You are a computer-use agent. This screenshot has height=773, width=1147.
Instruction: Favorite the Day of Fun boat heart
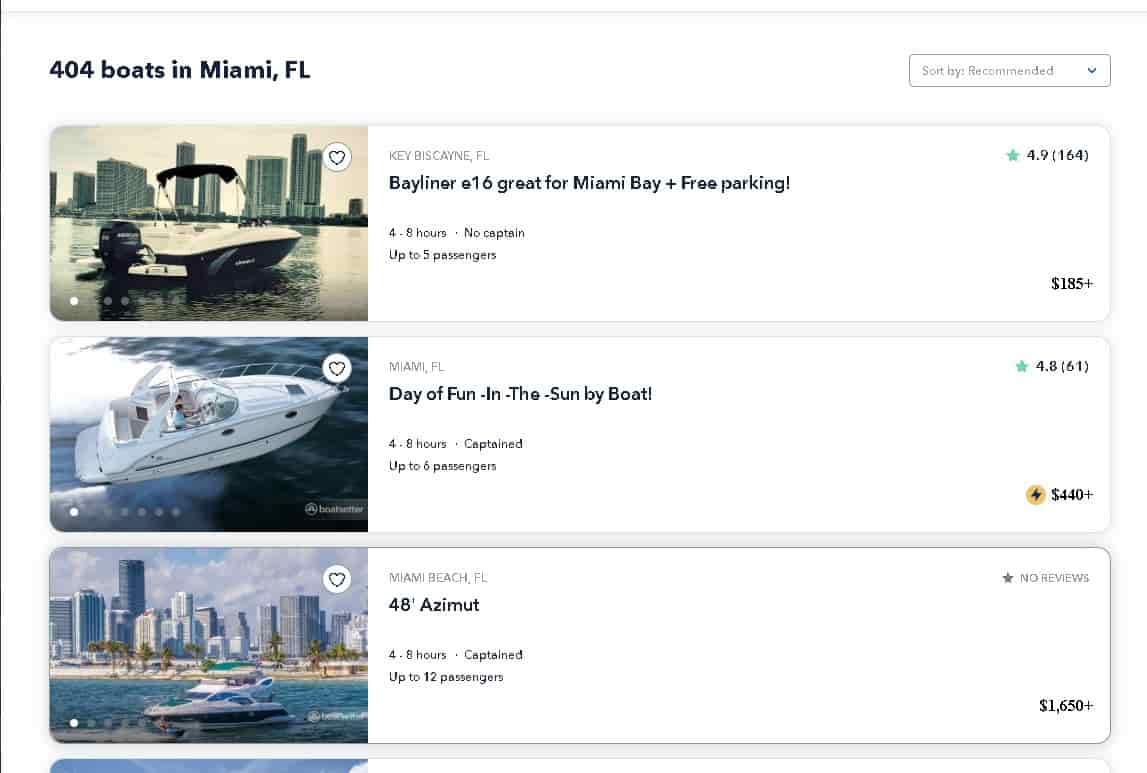click(x=337, y=368)
